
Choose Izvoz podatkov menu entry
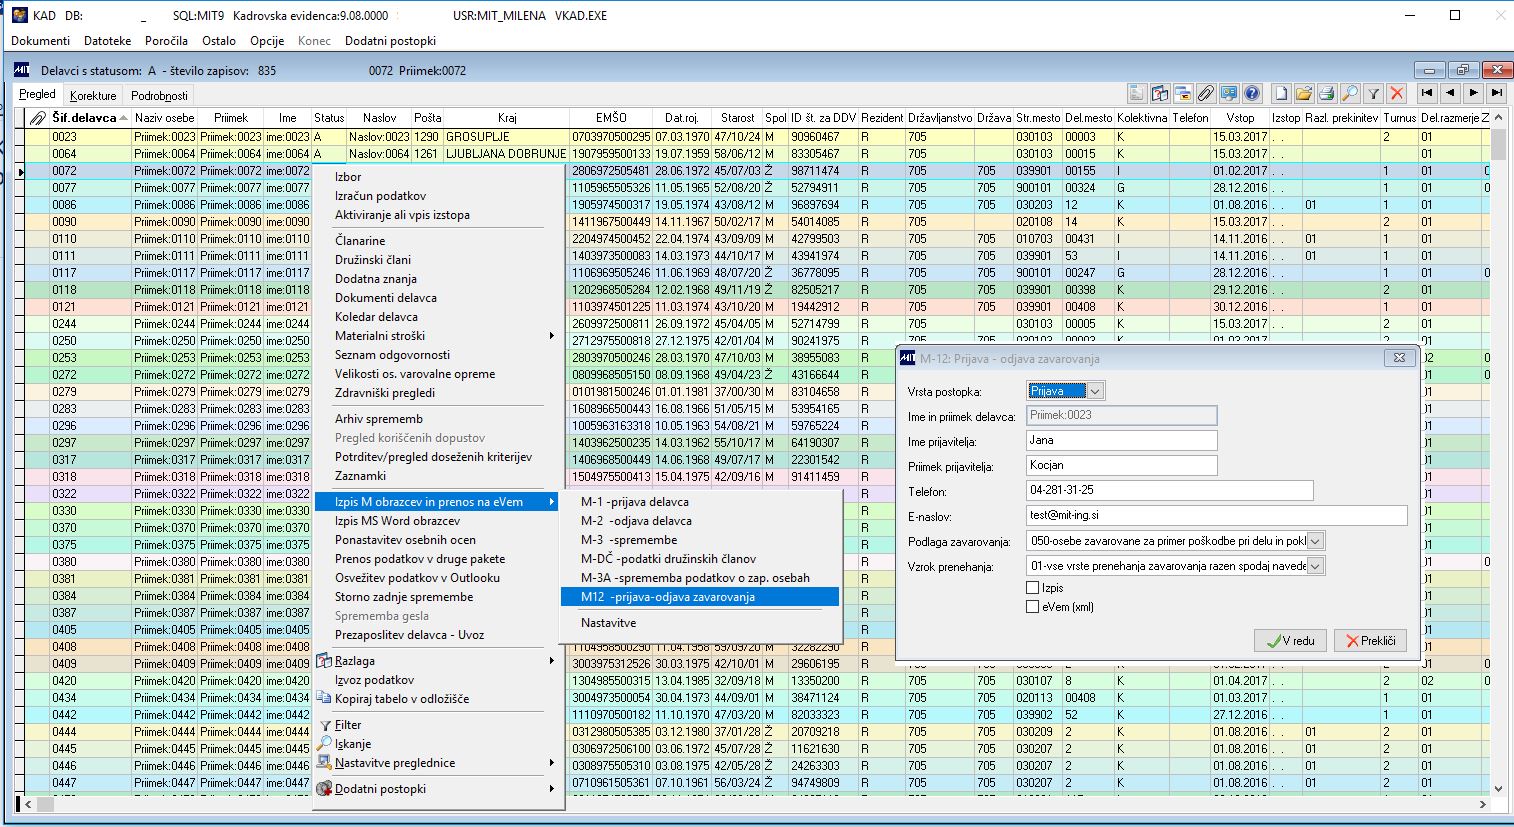(x=439, y=680)
